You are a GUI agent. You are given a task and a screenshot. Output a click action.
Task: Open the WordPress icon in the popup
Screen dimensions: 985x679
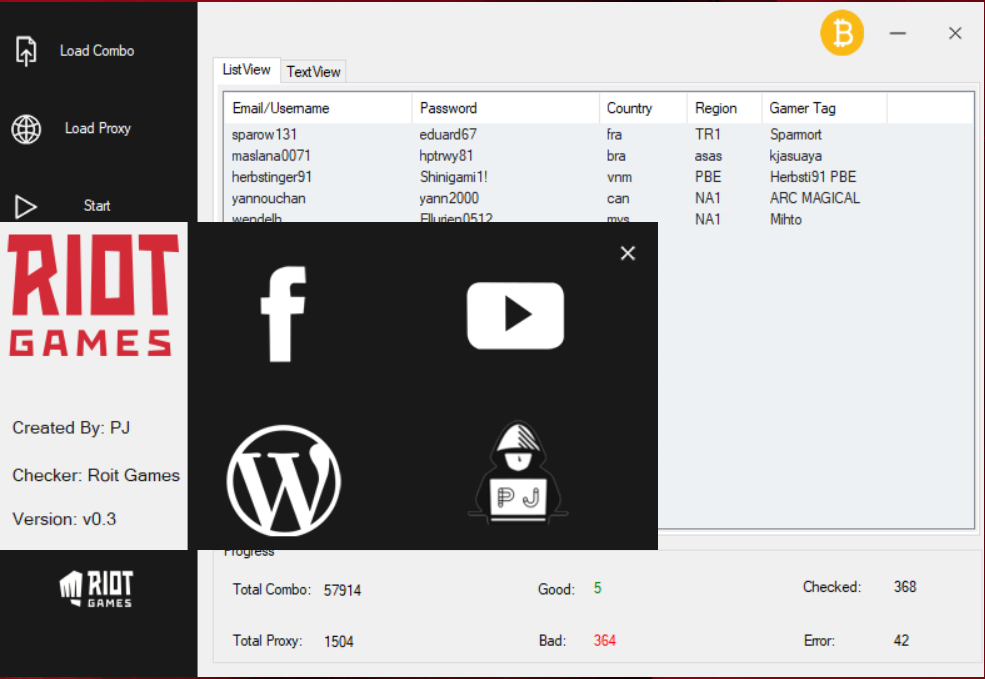(284, 481)
